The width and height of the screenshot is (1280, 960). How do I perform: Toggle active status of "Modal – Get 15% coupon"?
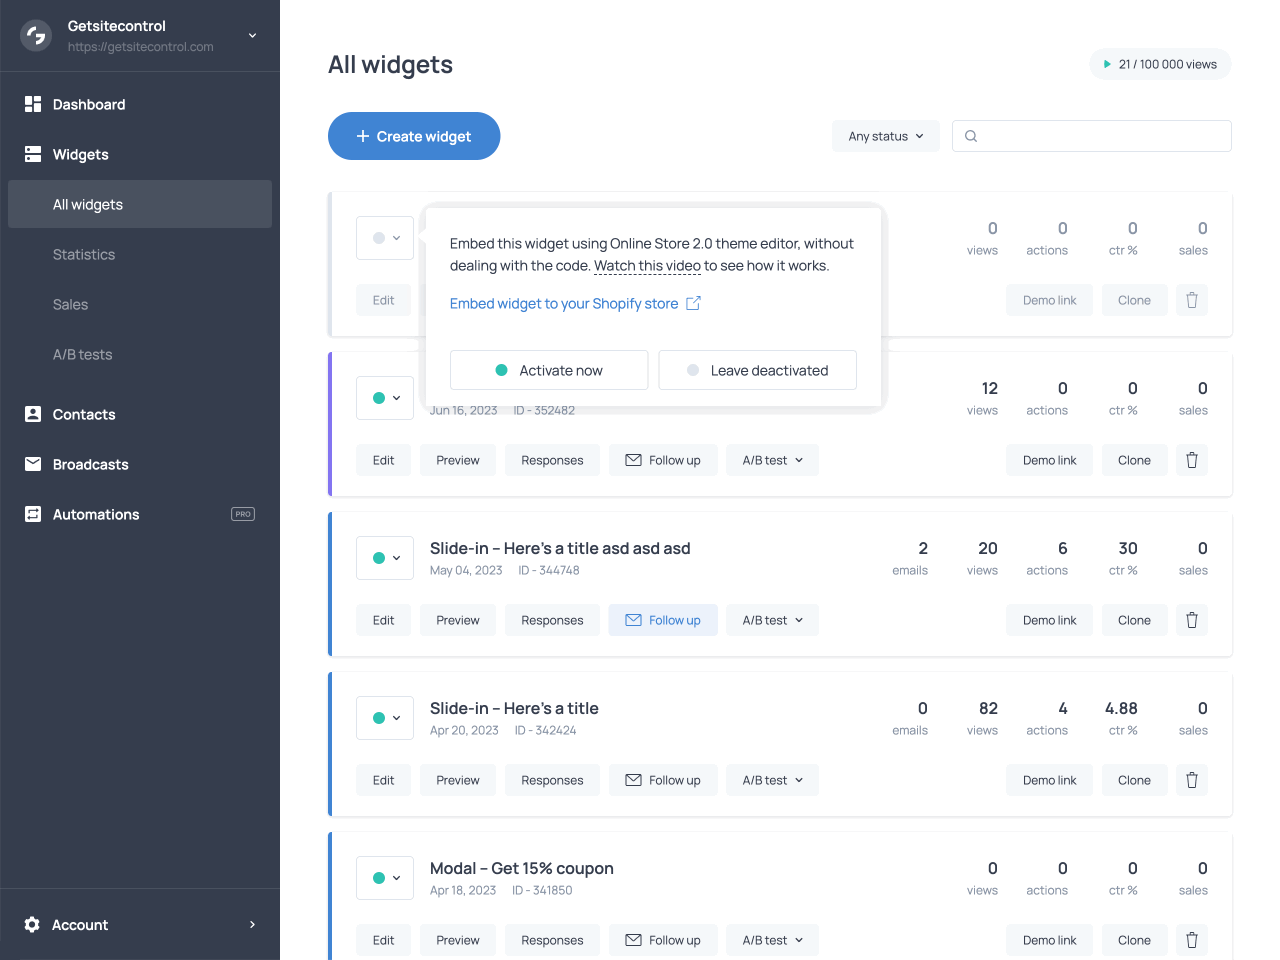[x=385, y=878]
